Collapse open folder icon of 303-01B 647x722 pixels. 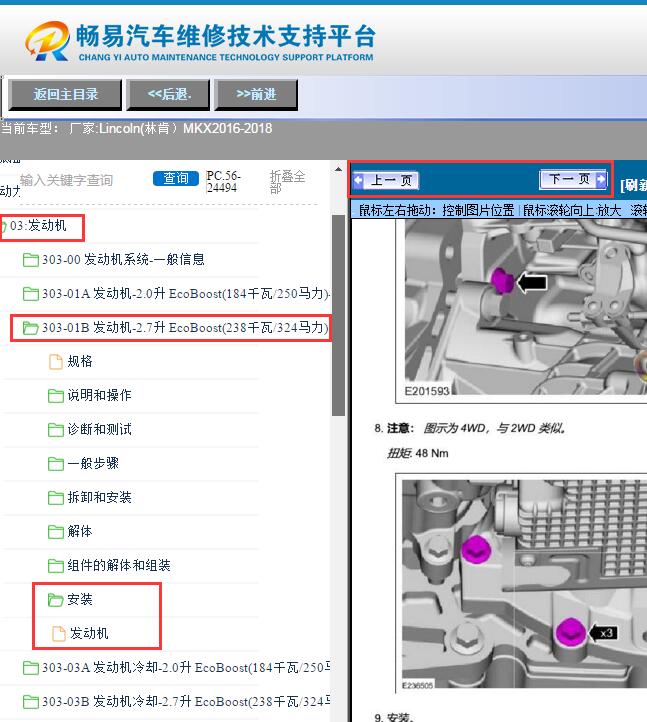coord(31,328)
